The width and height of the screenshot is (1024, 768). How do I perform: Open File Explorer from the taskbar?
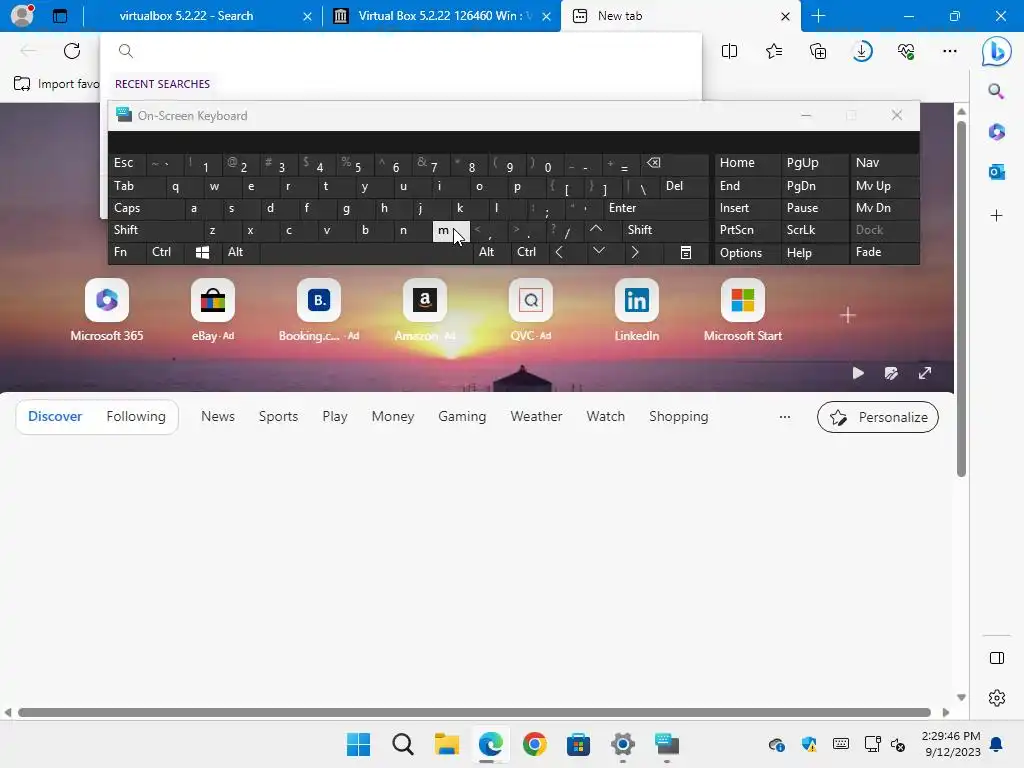pos(447,744)
